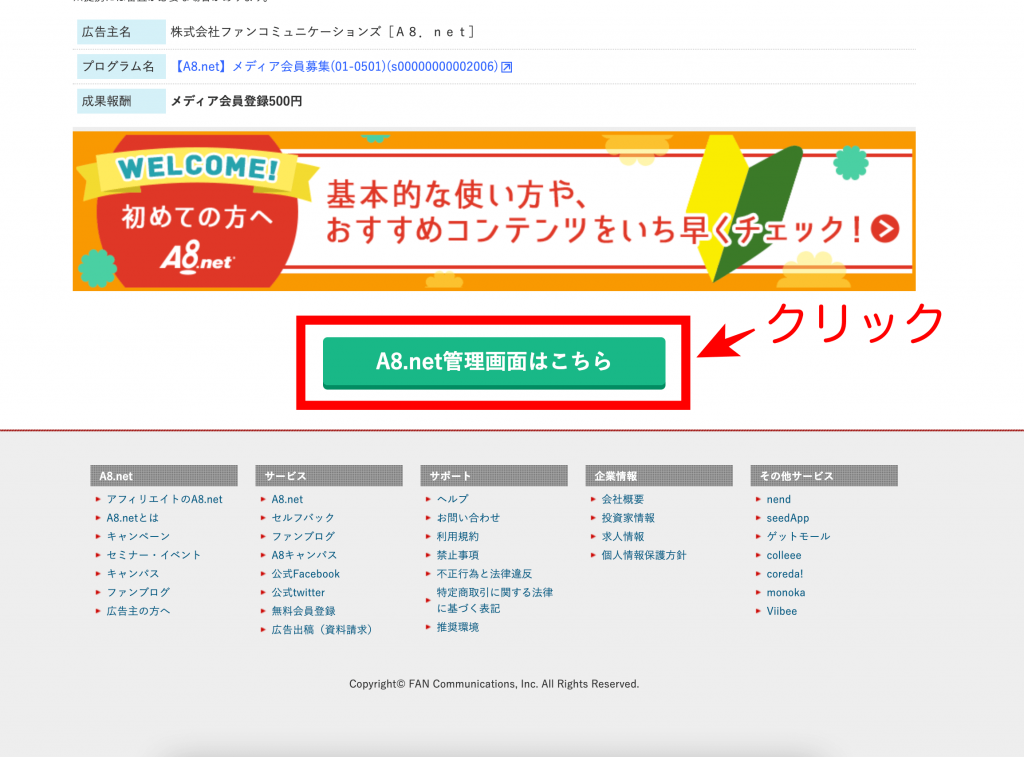Open the 【A8.net】メディア会員募集 program link

[x=335, y=67]
